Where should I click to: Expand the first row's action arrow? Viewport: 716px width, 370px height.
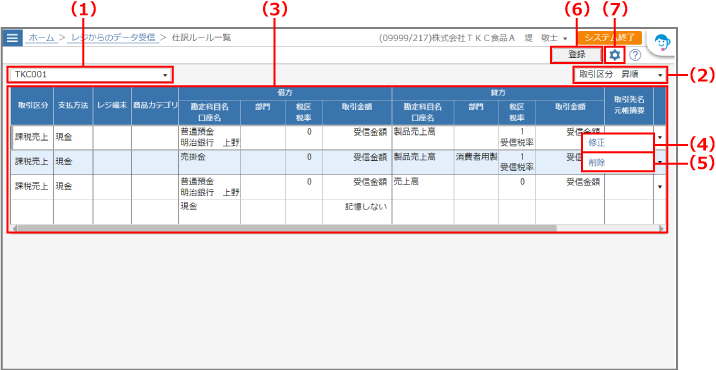click(x=659, y=137)
